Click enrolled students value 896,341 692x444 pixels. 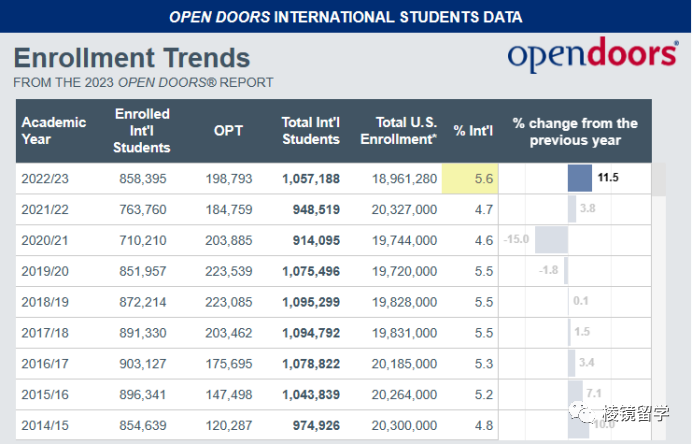coord(143,395)
